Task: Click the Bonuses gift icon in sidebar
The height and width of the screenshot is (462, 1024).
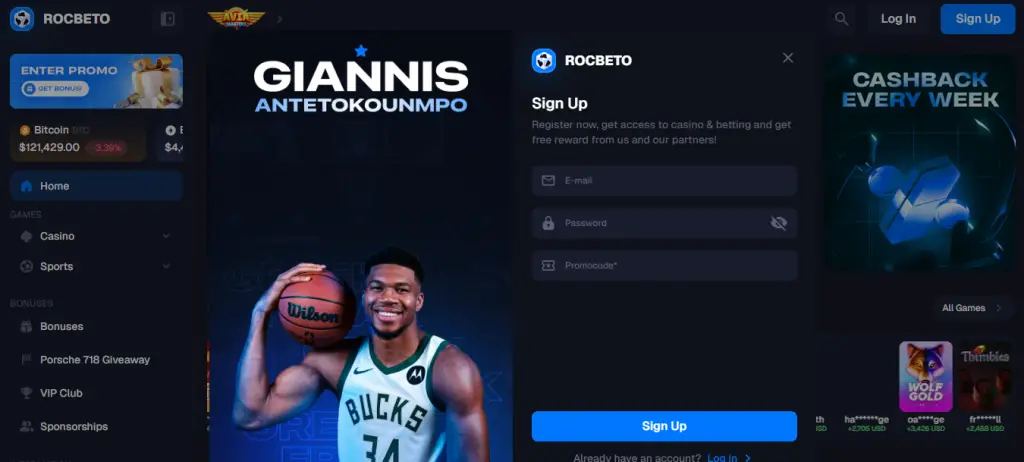Action: coord(26,326)
